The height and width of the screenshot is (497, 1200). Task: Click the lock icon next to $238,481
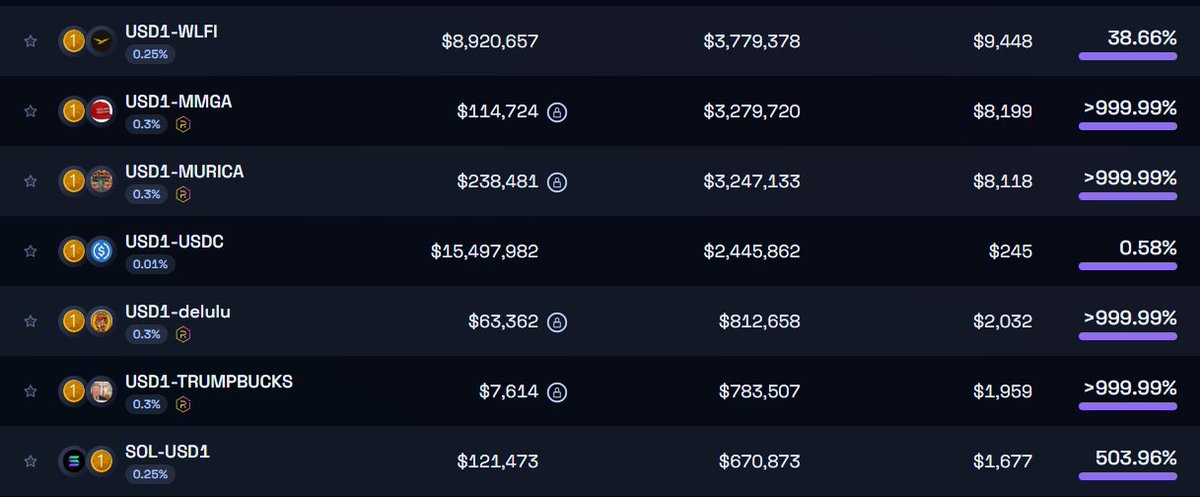[x=558, y=182]
